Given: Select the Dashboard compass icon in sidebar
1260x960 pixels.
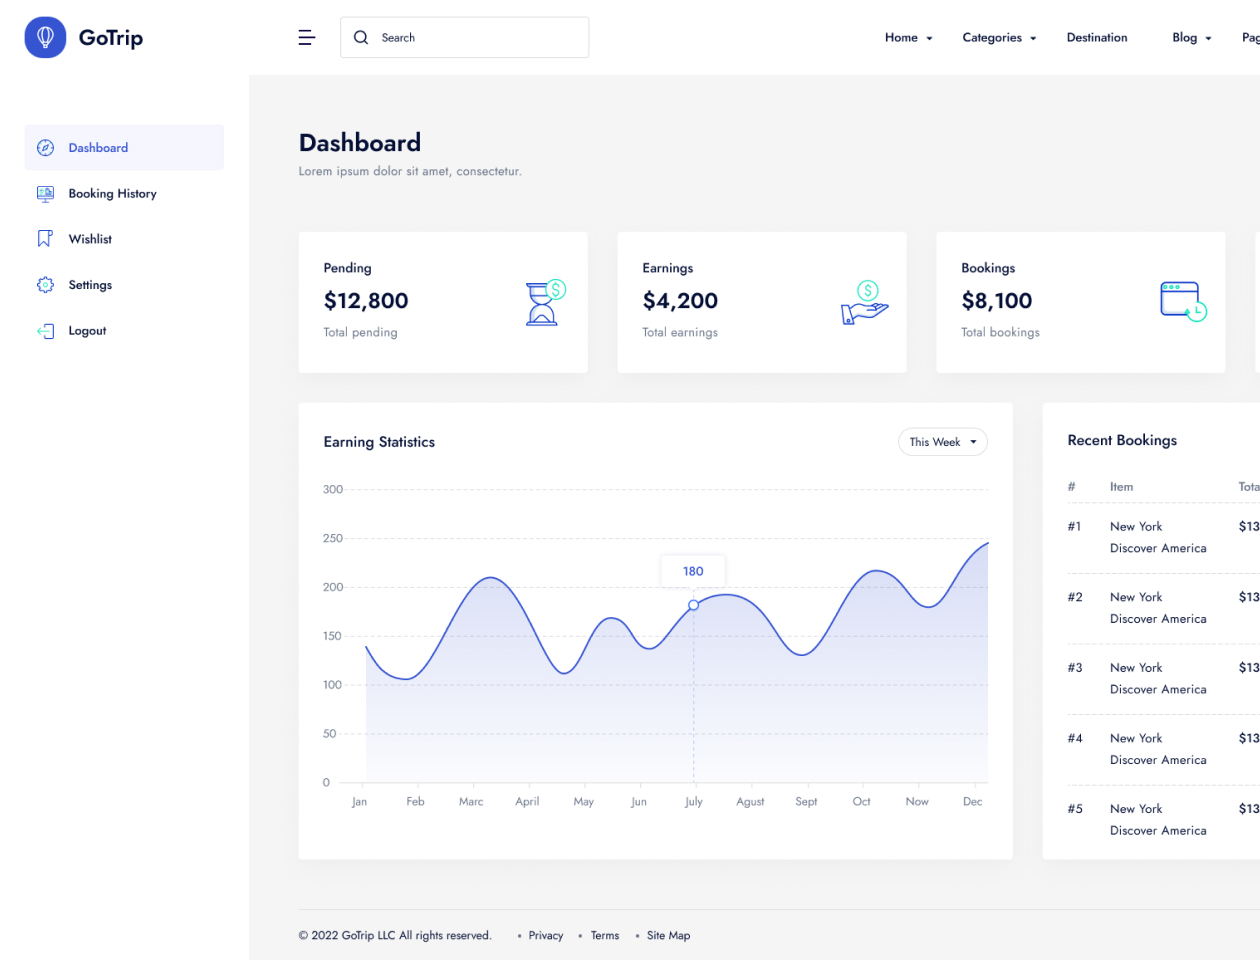Looking at the screenshot, I should click(x=44, y=147).
